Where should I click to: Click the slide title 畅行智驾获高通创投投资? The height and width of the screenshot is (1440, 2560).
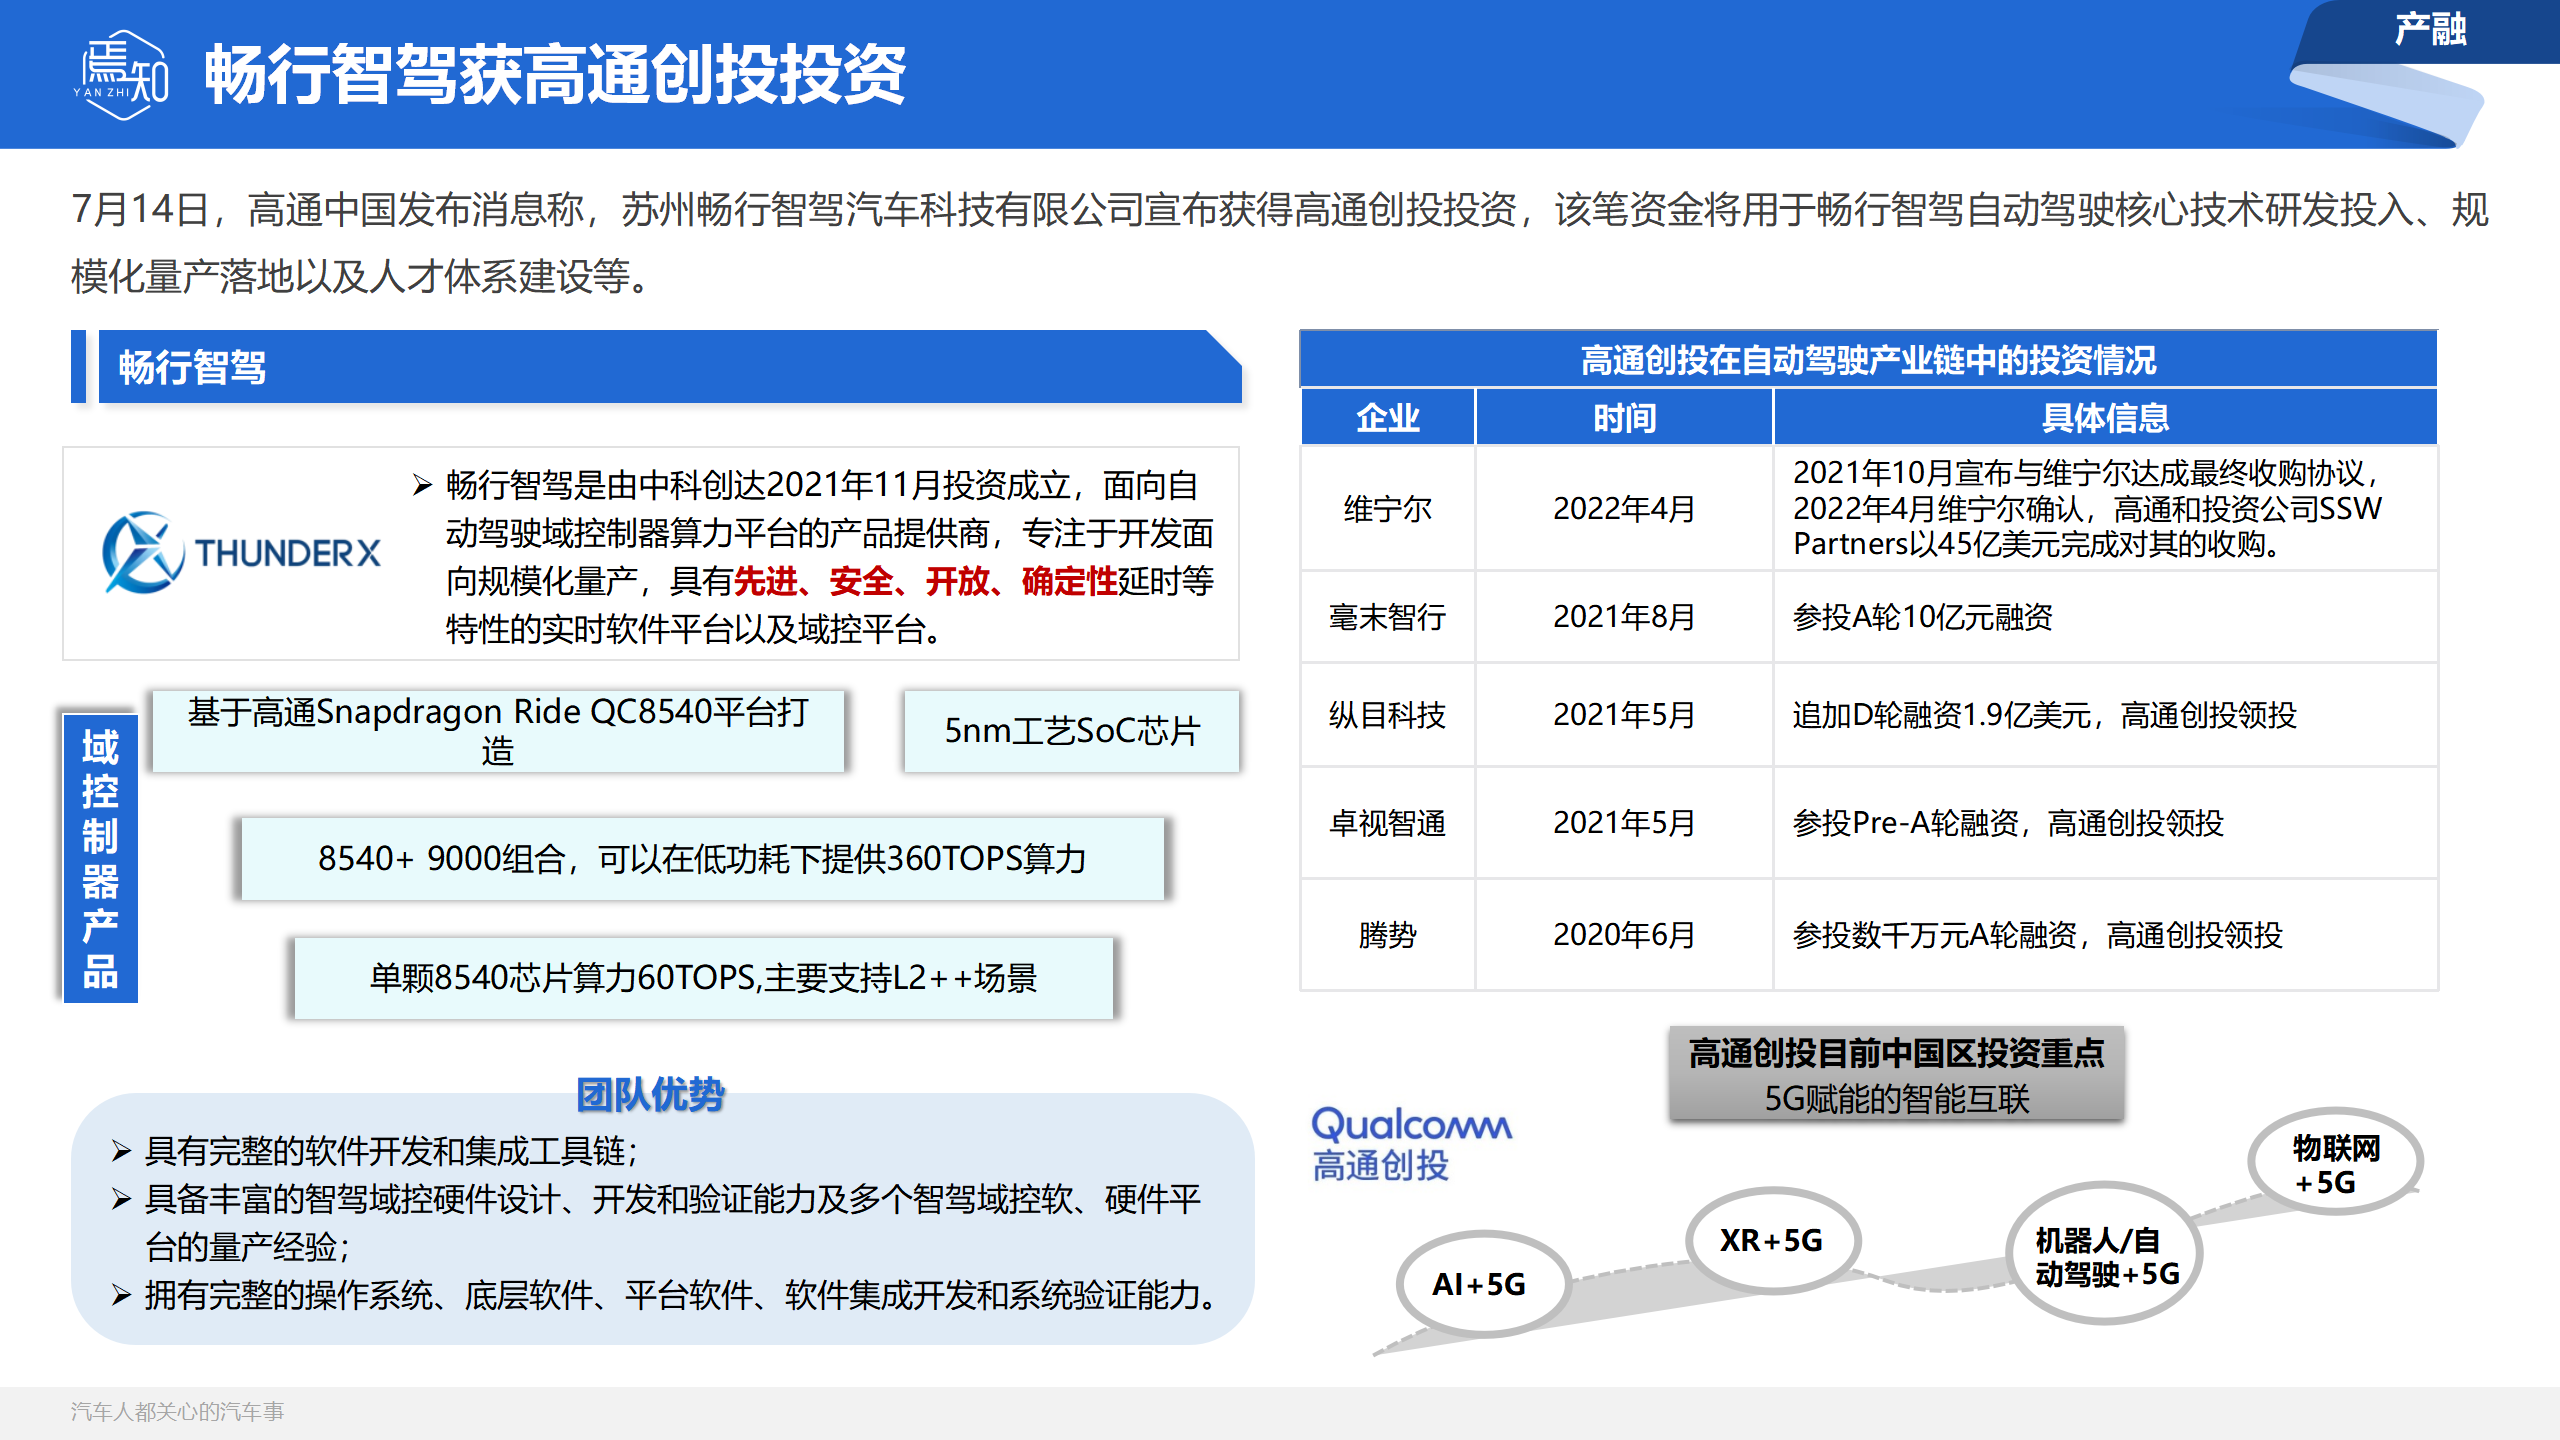(x=555, y=75)
